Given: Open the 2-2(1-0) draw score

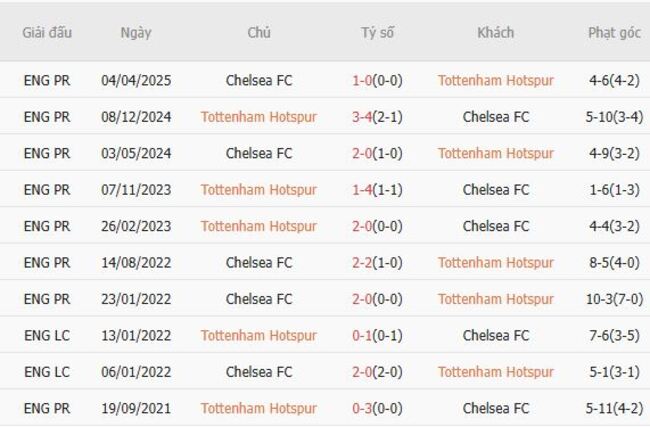Looking at the screenshot, I should [377, 263].
